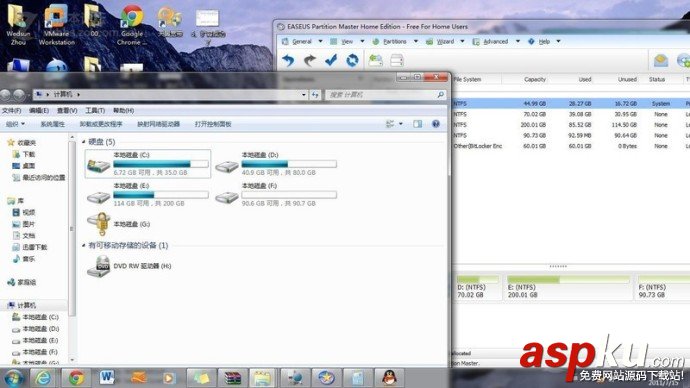The image size is (690, 388).
Task: Go back in the Explorer window
Action: pyautogui.click(x=5, y=95)
